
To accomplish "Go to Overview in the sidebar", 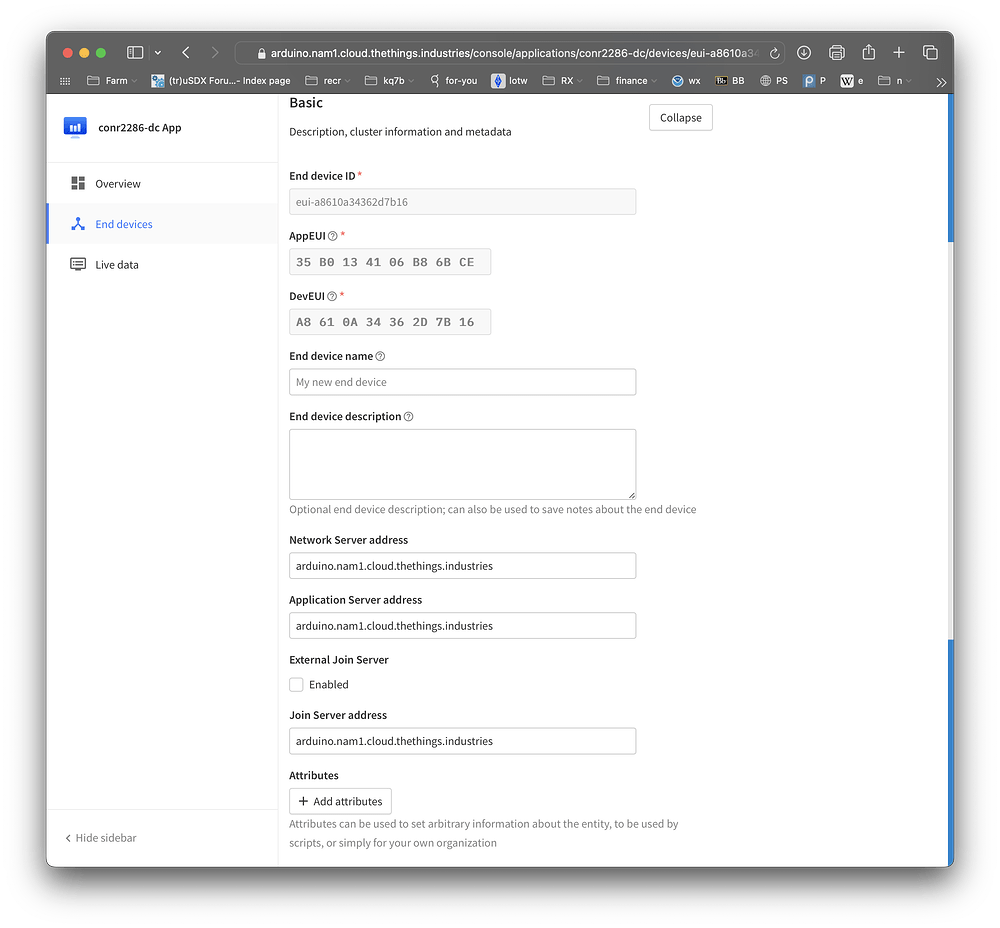I will 163,184.
